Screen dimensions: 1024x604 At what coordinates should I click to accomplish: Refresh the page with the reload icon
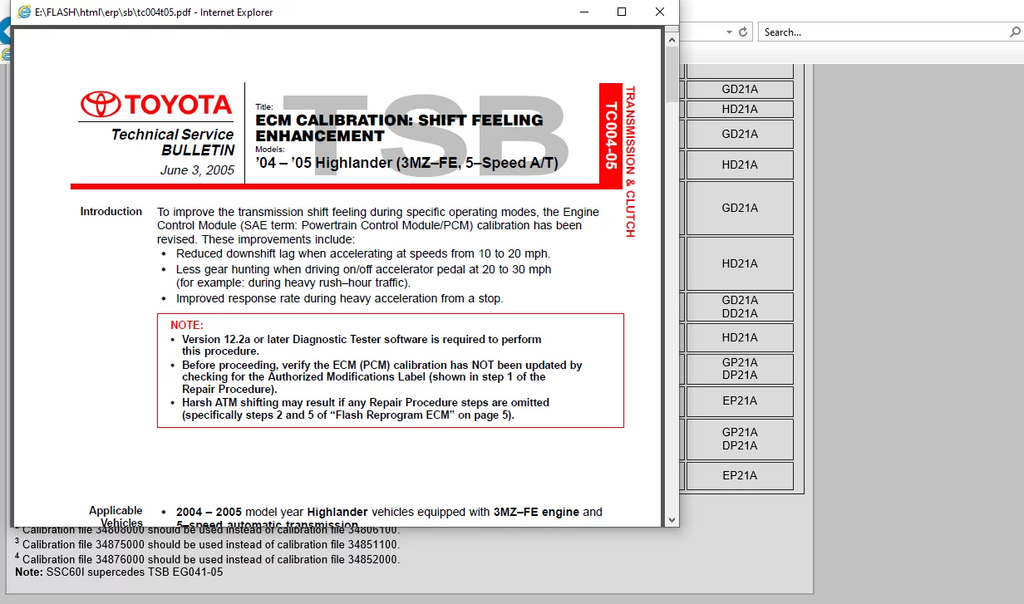(743, 32)
